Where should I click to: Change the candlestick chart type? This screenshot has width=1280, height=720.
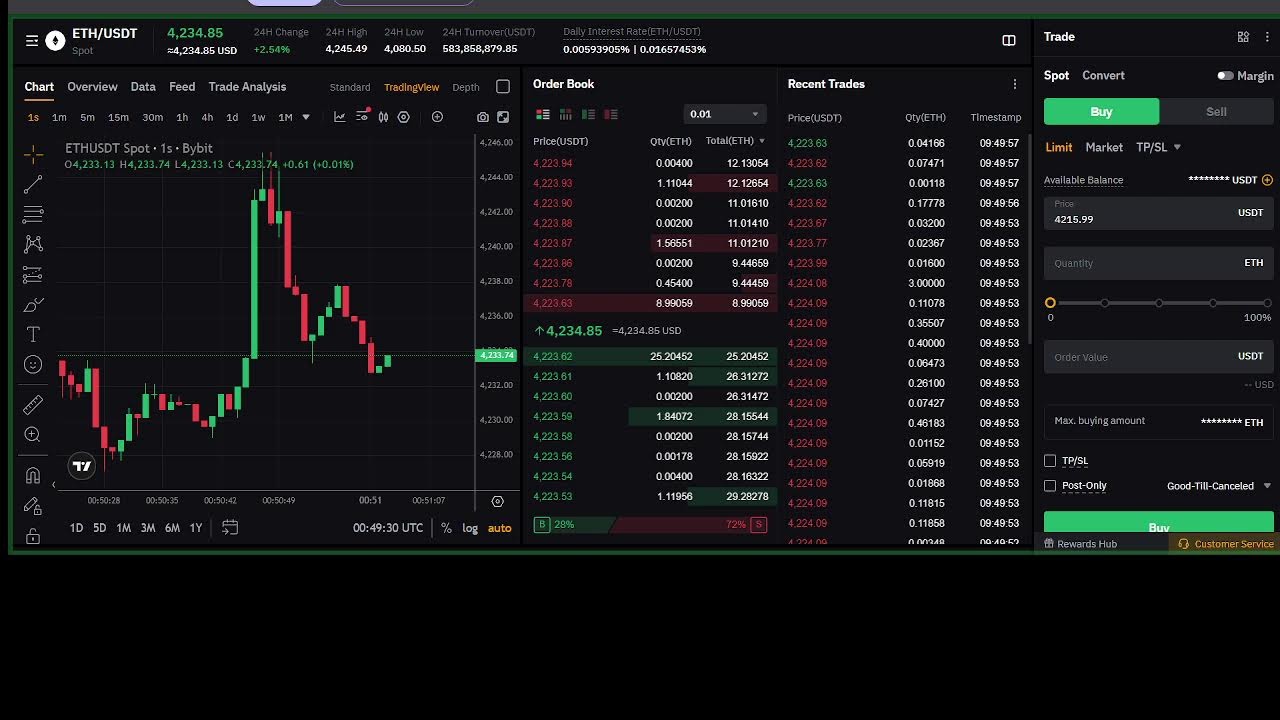click(x=383, y=117)
